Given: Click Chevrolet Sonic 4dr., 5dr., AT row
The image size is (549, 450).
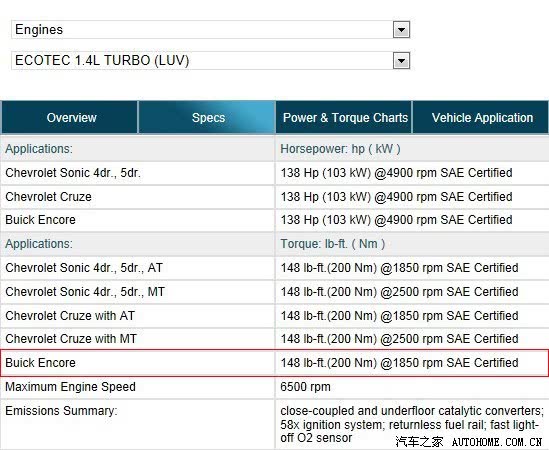Looking at the screenshot, I should pyautogui.click(x=274, y=268).
